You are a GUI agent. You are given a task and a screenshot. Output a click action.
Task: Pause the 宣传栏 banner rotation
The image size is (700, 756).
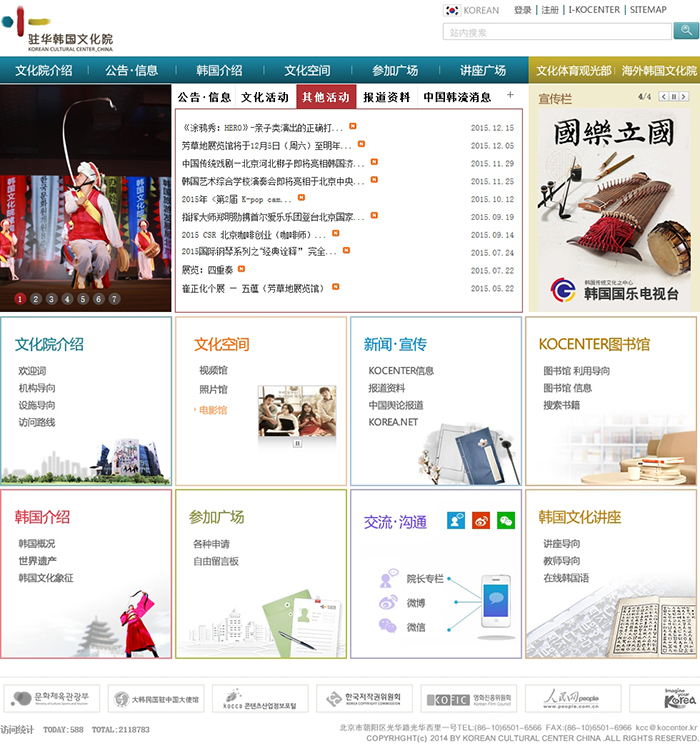[x=673, y=97]
